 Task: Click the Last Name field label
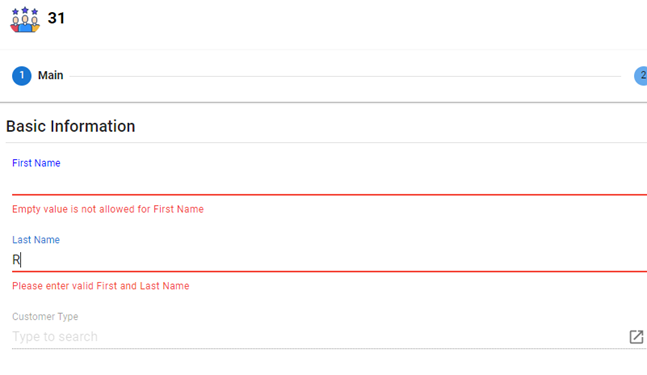(x=36, y=240)
